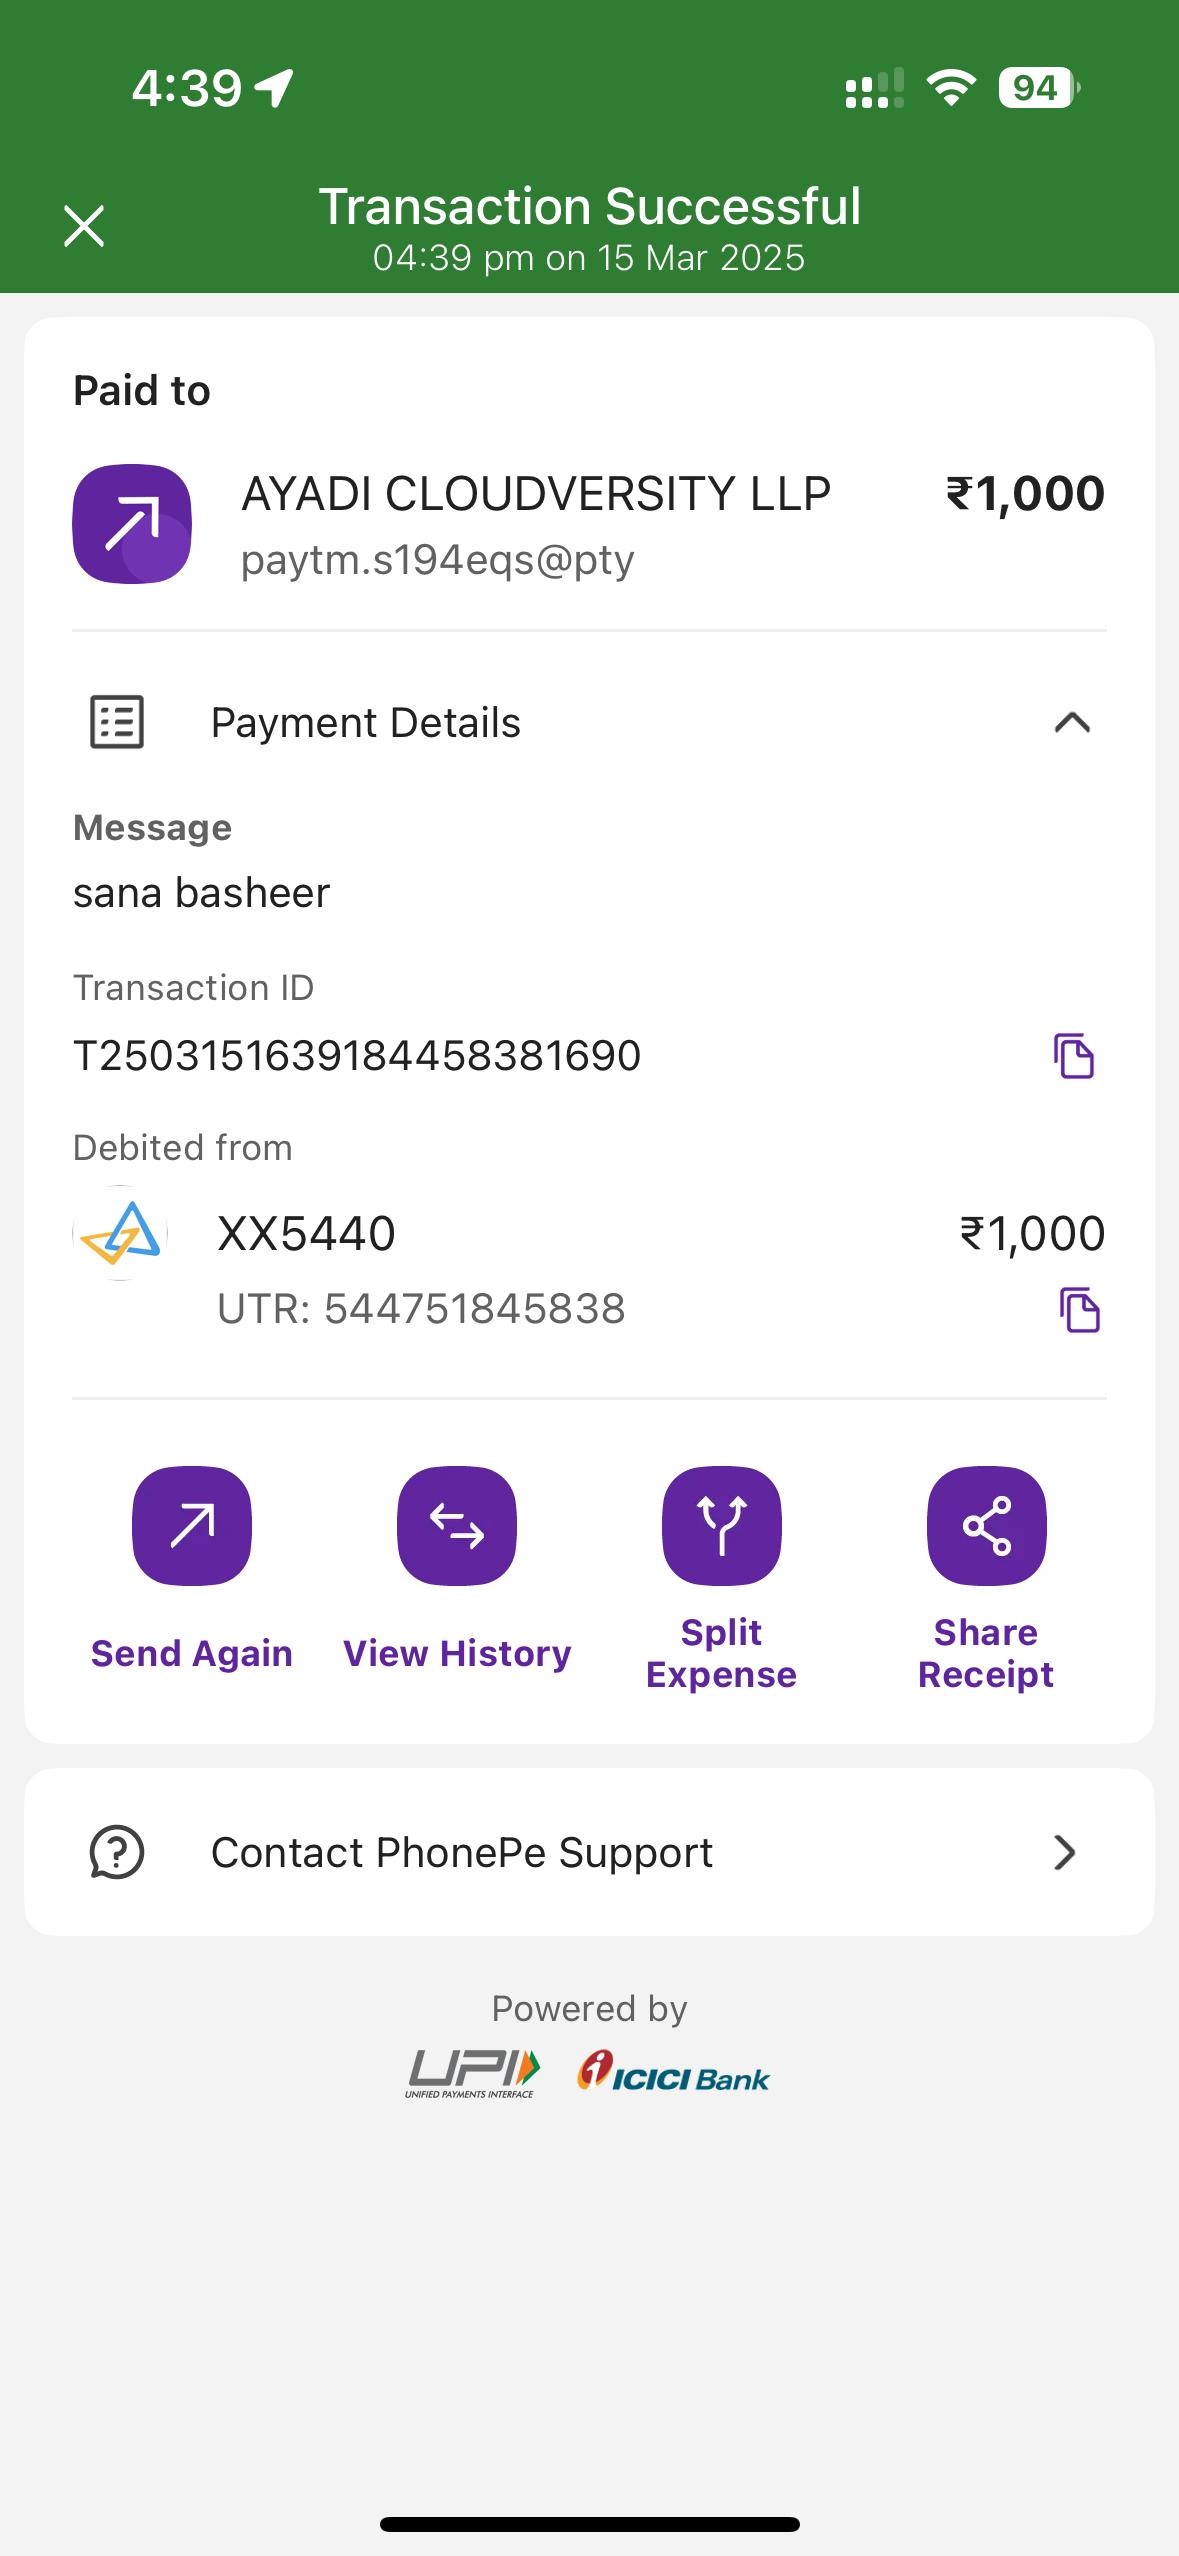Tap the Payment Details list icon
1179x2556 pixels.
point(117,722)
